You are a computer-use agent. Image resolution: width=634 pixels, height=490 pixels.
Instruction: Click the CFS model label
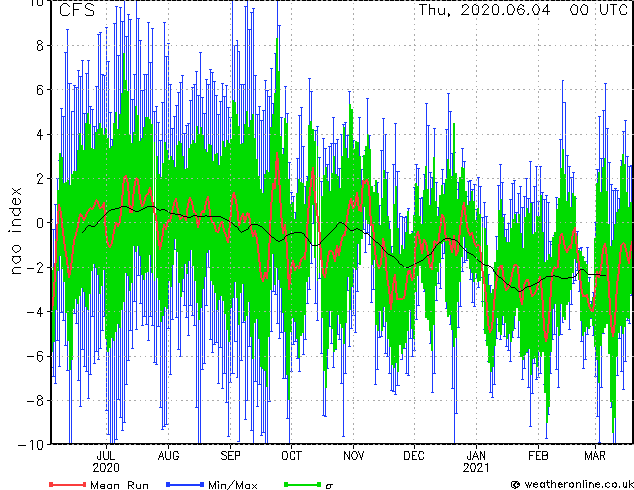77,10
